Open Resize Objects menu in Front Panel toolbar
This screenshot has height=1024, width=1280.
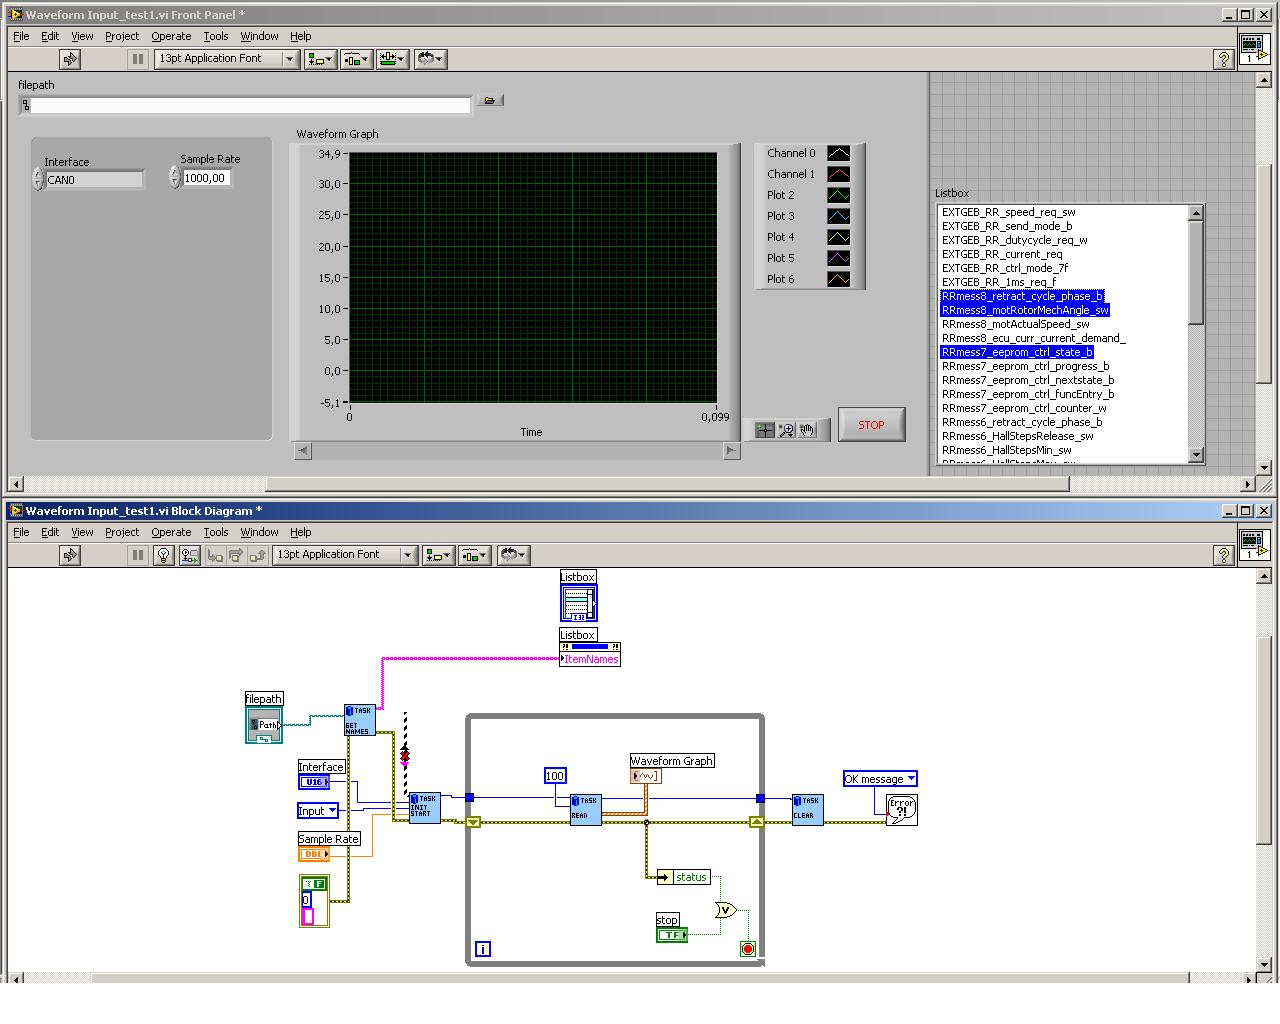[392, 59]
